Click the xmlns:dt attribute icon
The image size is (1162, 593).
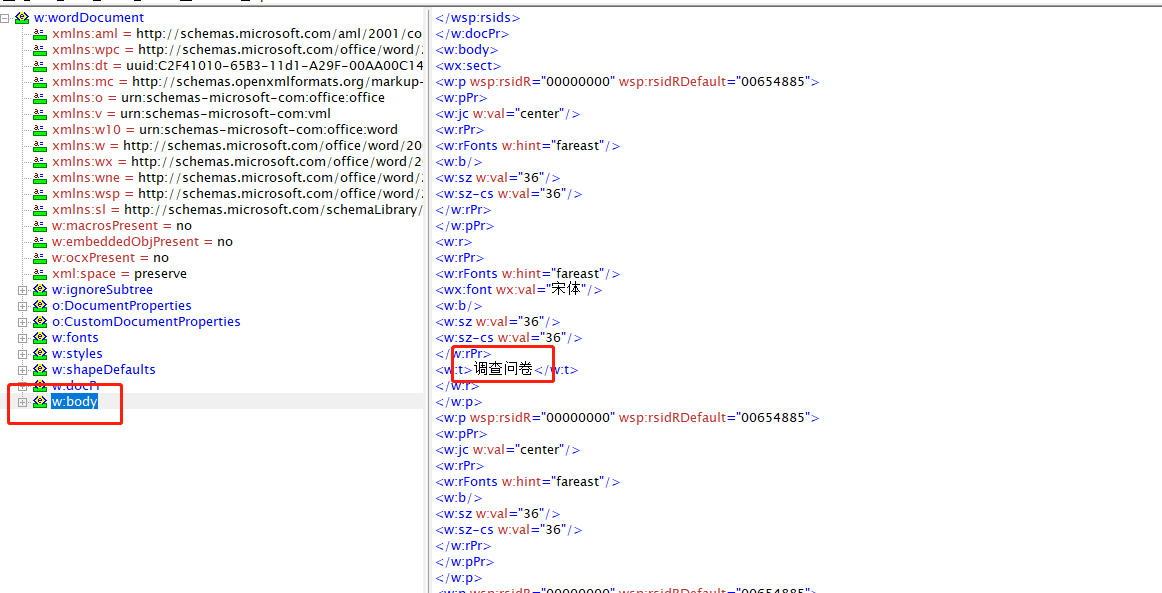pos(40,66)
